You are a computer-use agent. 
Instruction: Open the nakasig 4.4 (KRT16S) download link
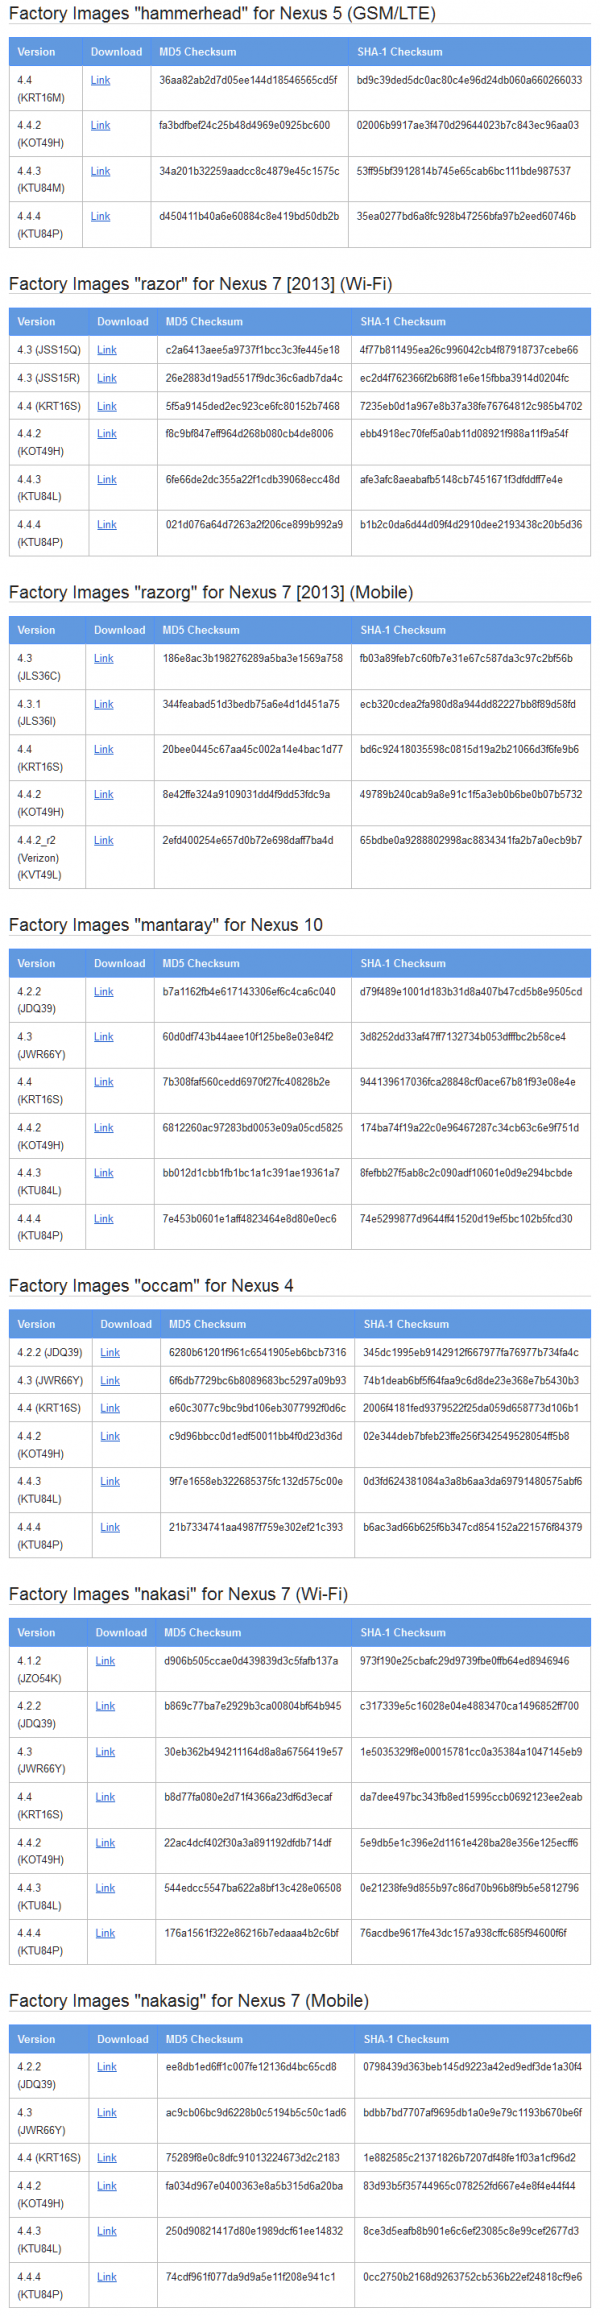coord(107,2157)
